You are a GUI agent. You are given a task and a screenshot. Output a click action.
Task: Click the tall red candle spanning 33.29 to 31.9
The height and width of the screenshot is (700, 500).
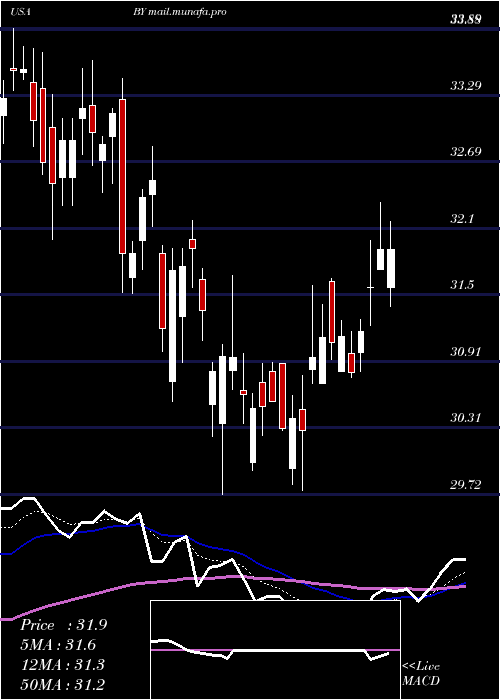click(x=122, y=176)
